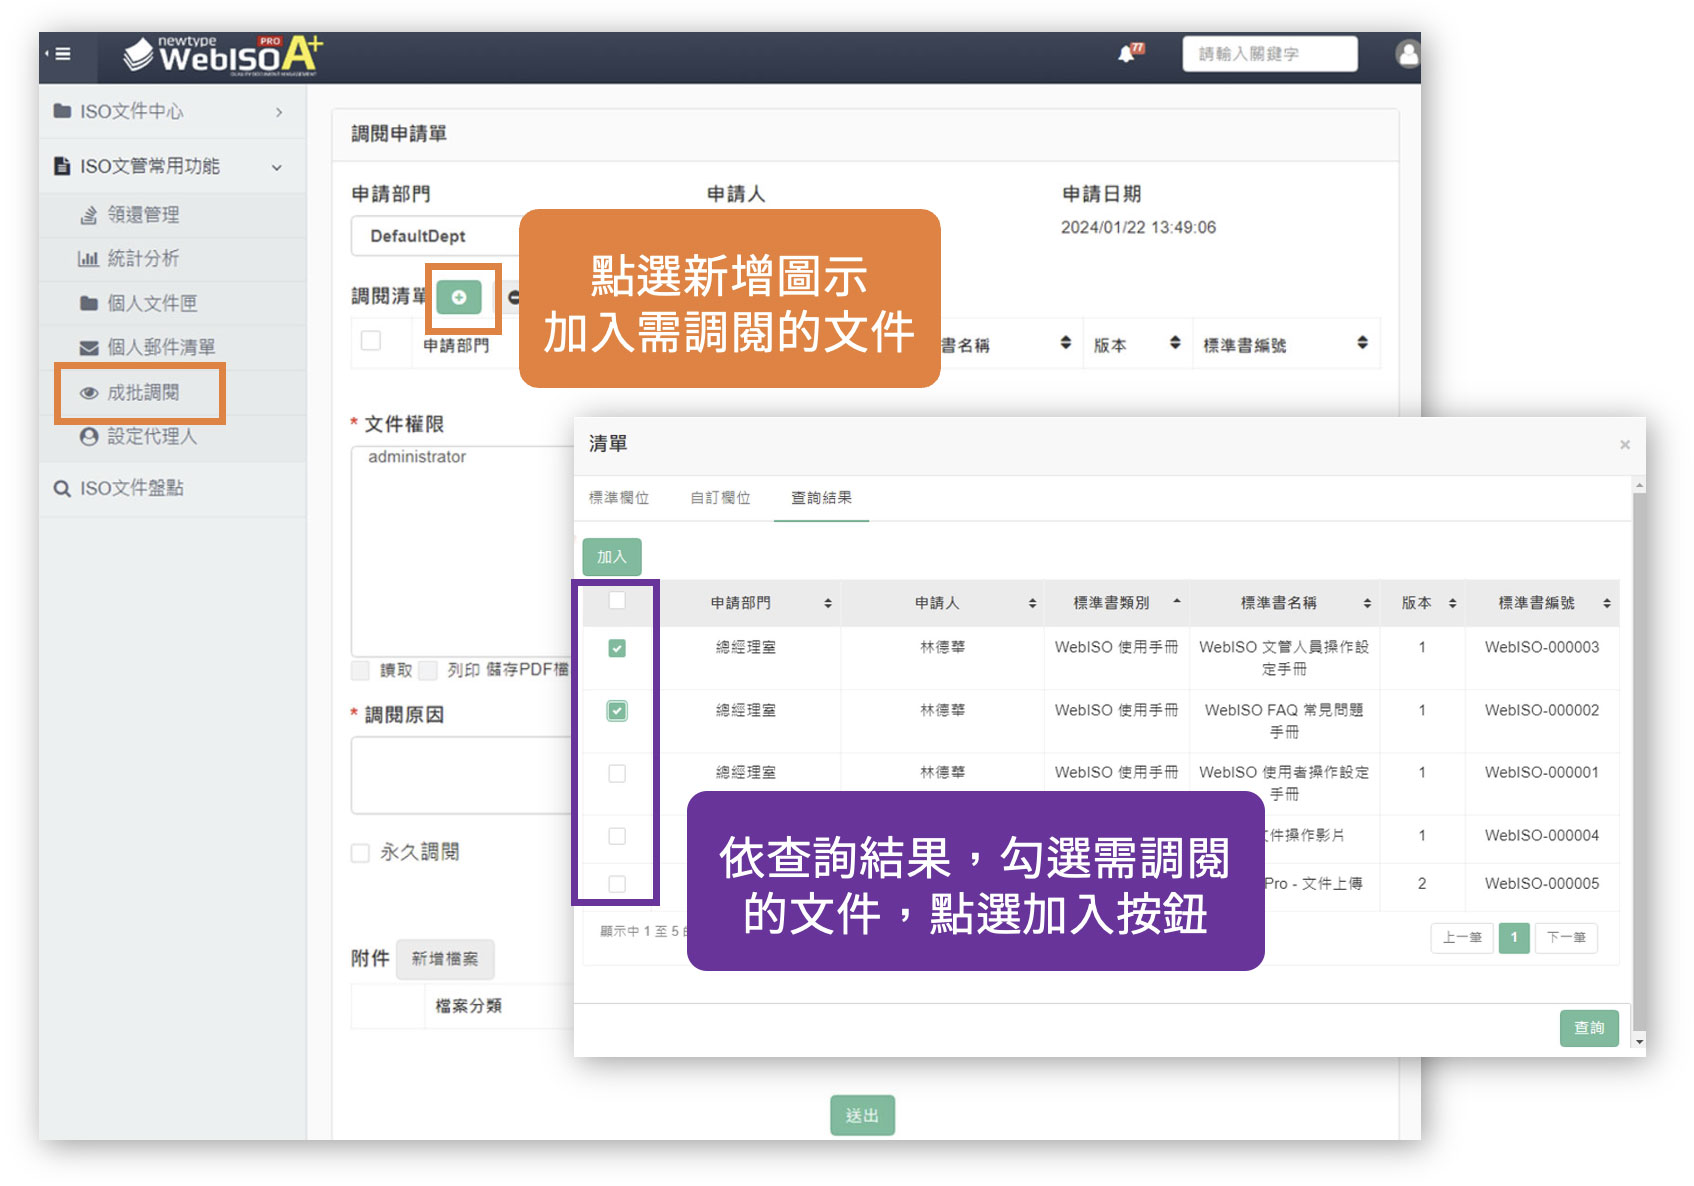
Task: Click the 加入 button in dialog
Action: tap(611, 557)
